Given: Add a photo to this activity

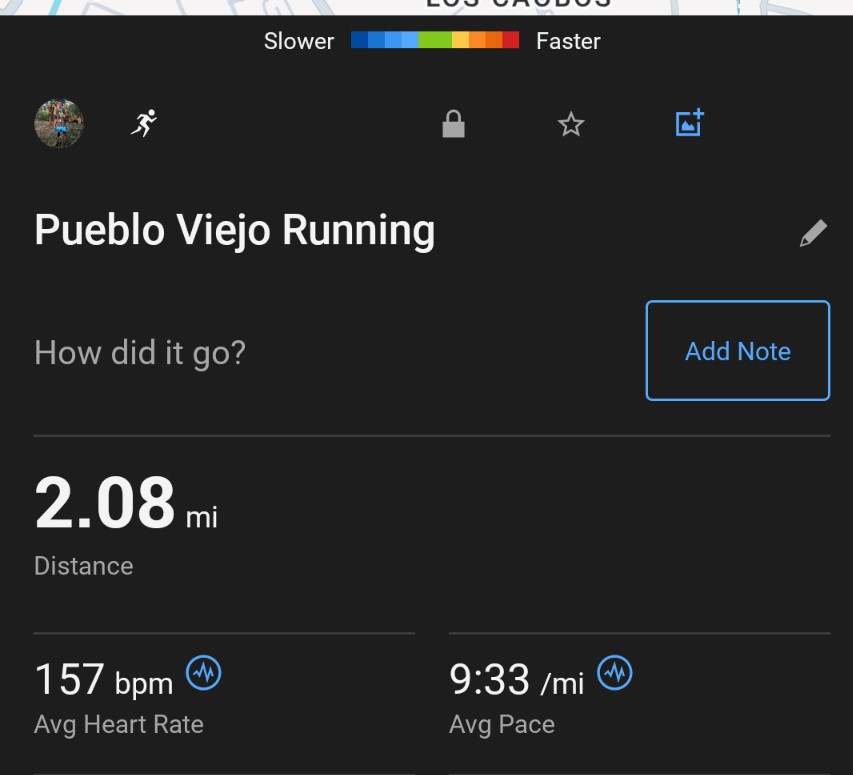Looking at the screenshot, I should 689,124.
